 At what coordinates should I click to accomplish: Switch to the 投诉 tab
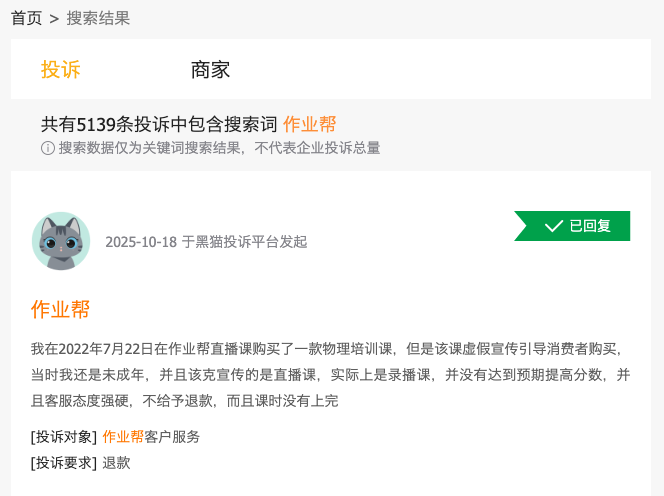click(61, 70)
